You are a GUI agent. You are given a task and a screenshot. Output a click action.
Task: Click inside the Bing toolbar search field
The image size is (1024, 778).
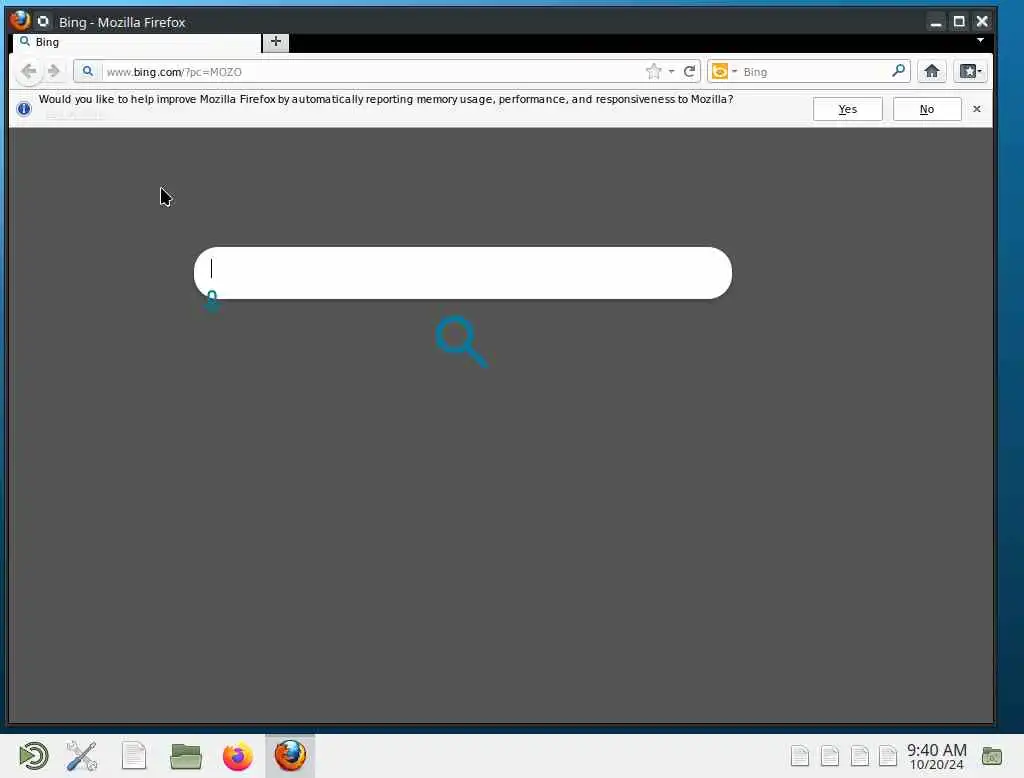click(x=815, y=72)
